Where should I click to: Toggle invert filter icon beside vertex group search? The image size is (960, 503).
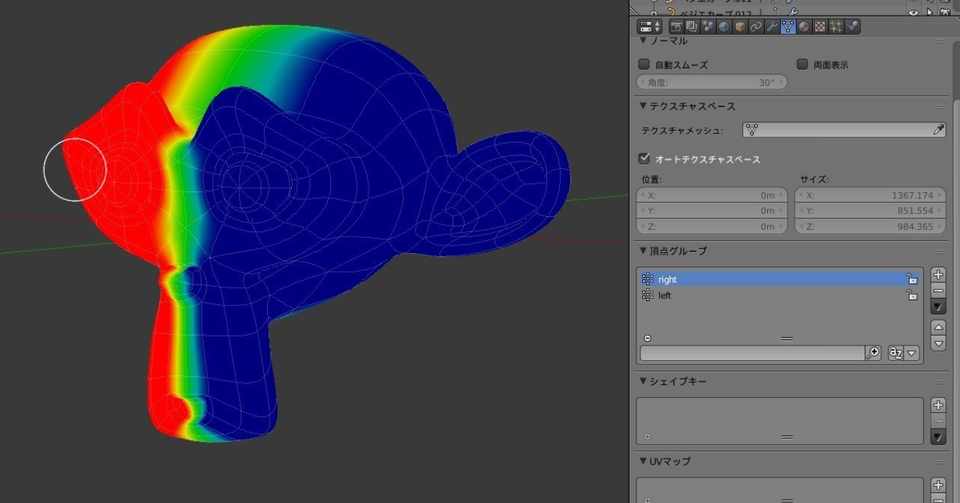pyautogui.click(x=874, y=352)
